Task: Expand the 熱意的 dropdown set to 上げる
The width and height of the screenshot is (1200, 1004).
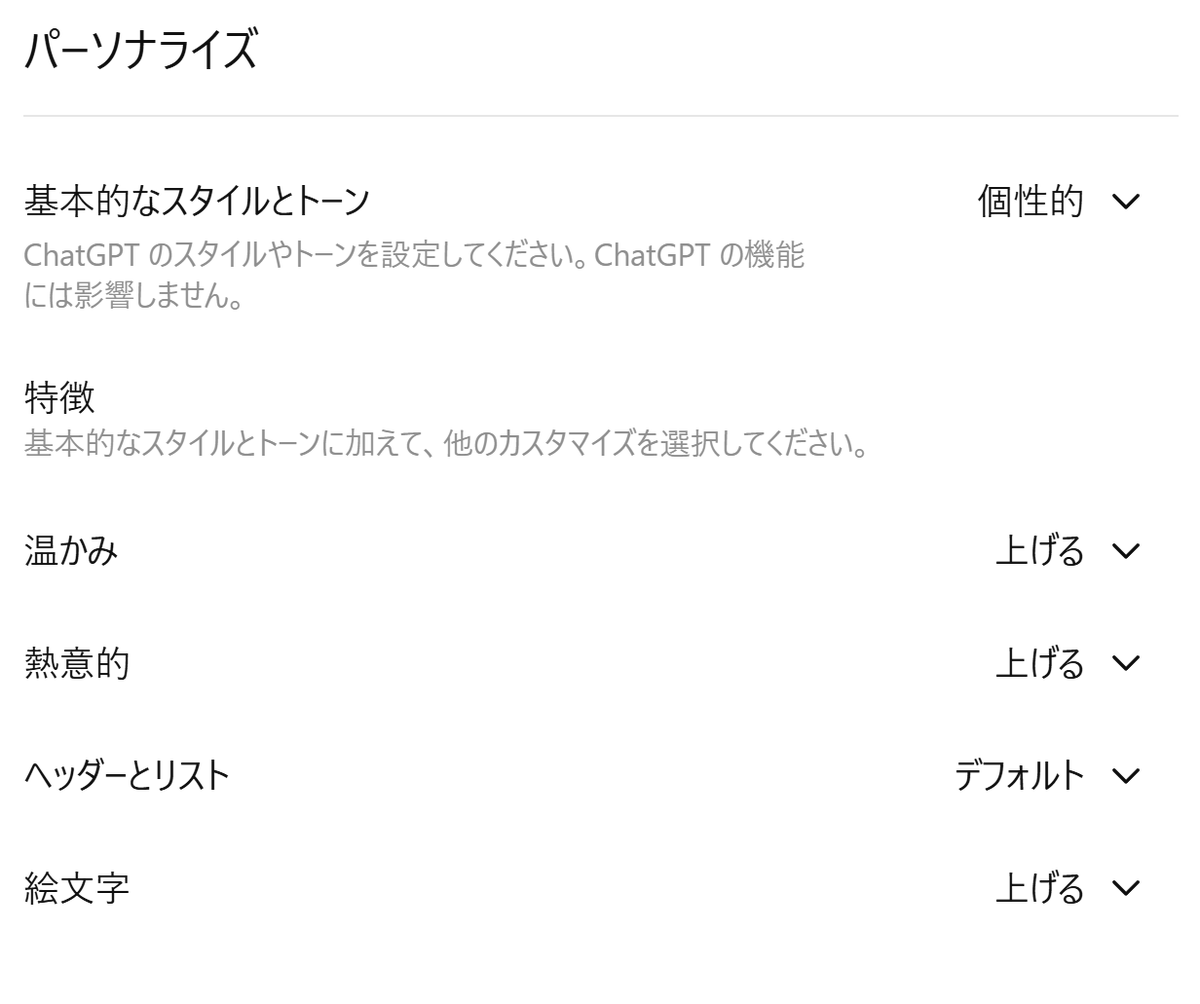Action: (x=1040, y=663)
